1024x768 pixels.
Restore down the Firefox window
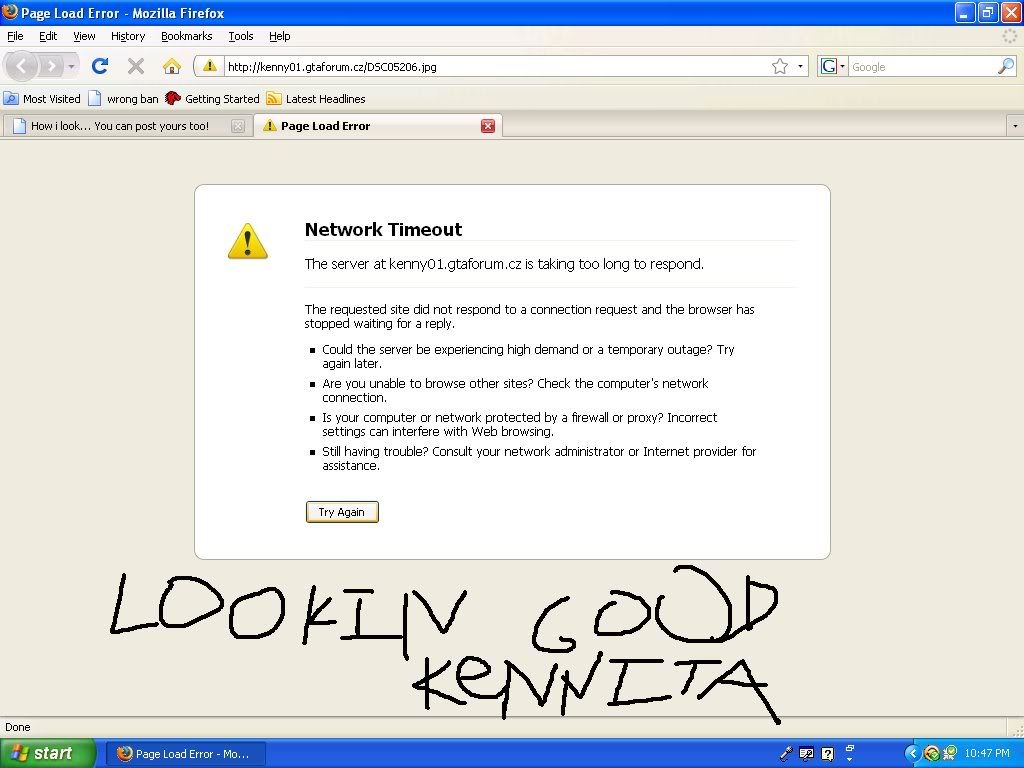[987, 12]
